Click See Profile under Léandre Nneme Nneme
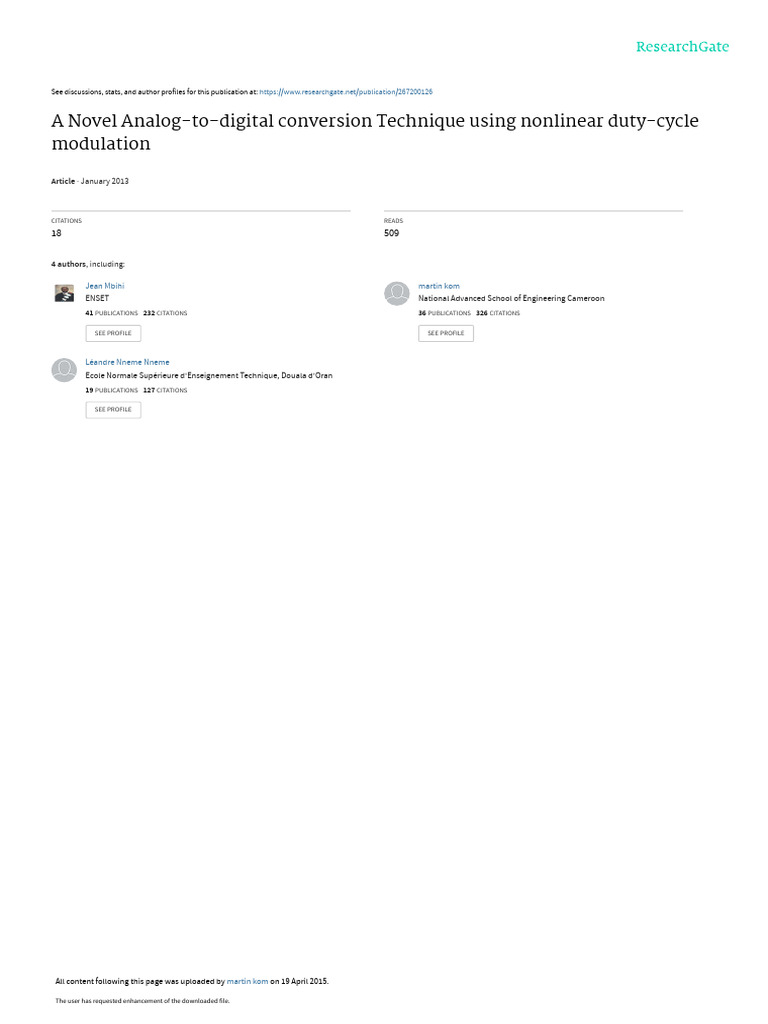 coord(113,409)
